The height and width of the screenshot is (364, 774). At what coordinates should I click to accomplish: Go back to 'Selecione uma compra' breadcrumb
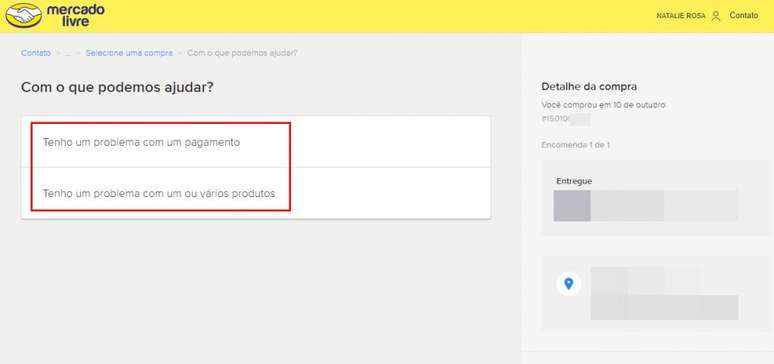(129, 53)
